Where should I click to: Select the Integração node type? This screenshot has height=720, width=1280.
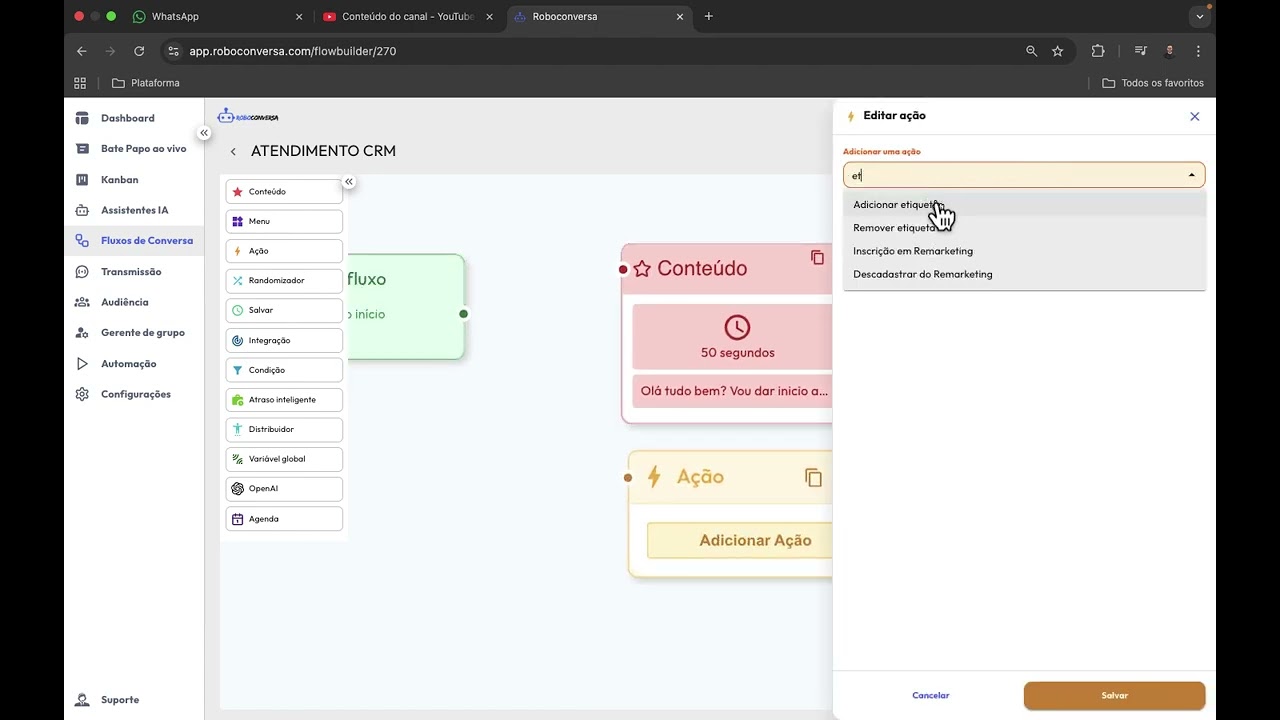tap(284, 341)
